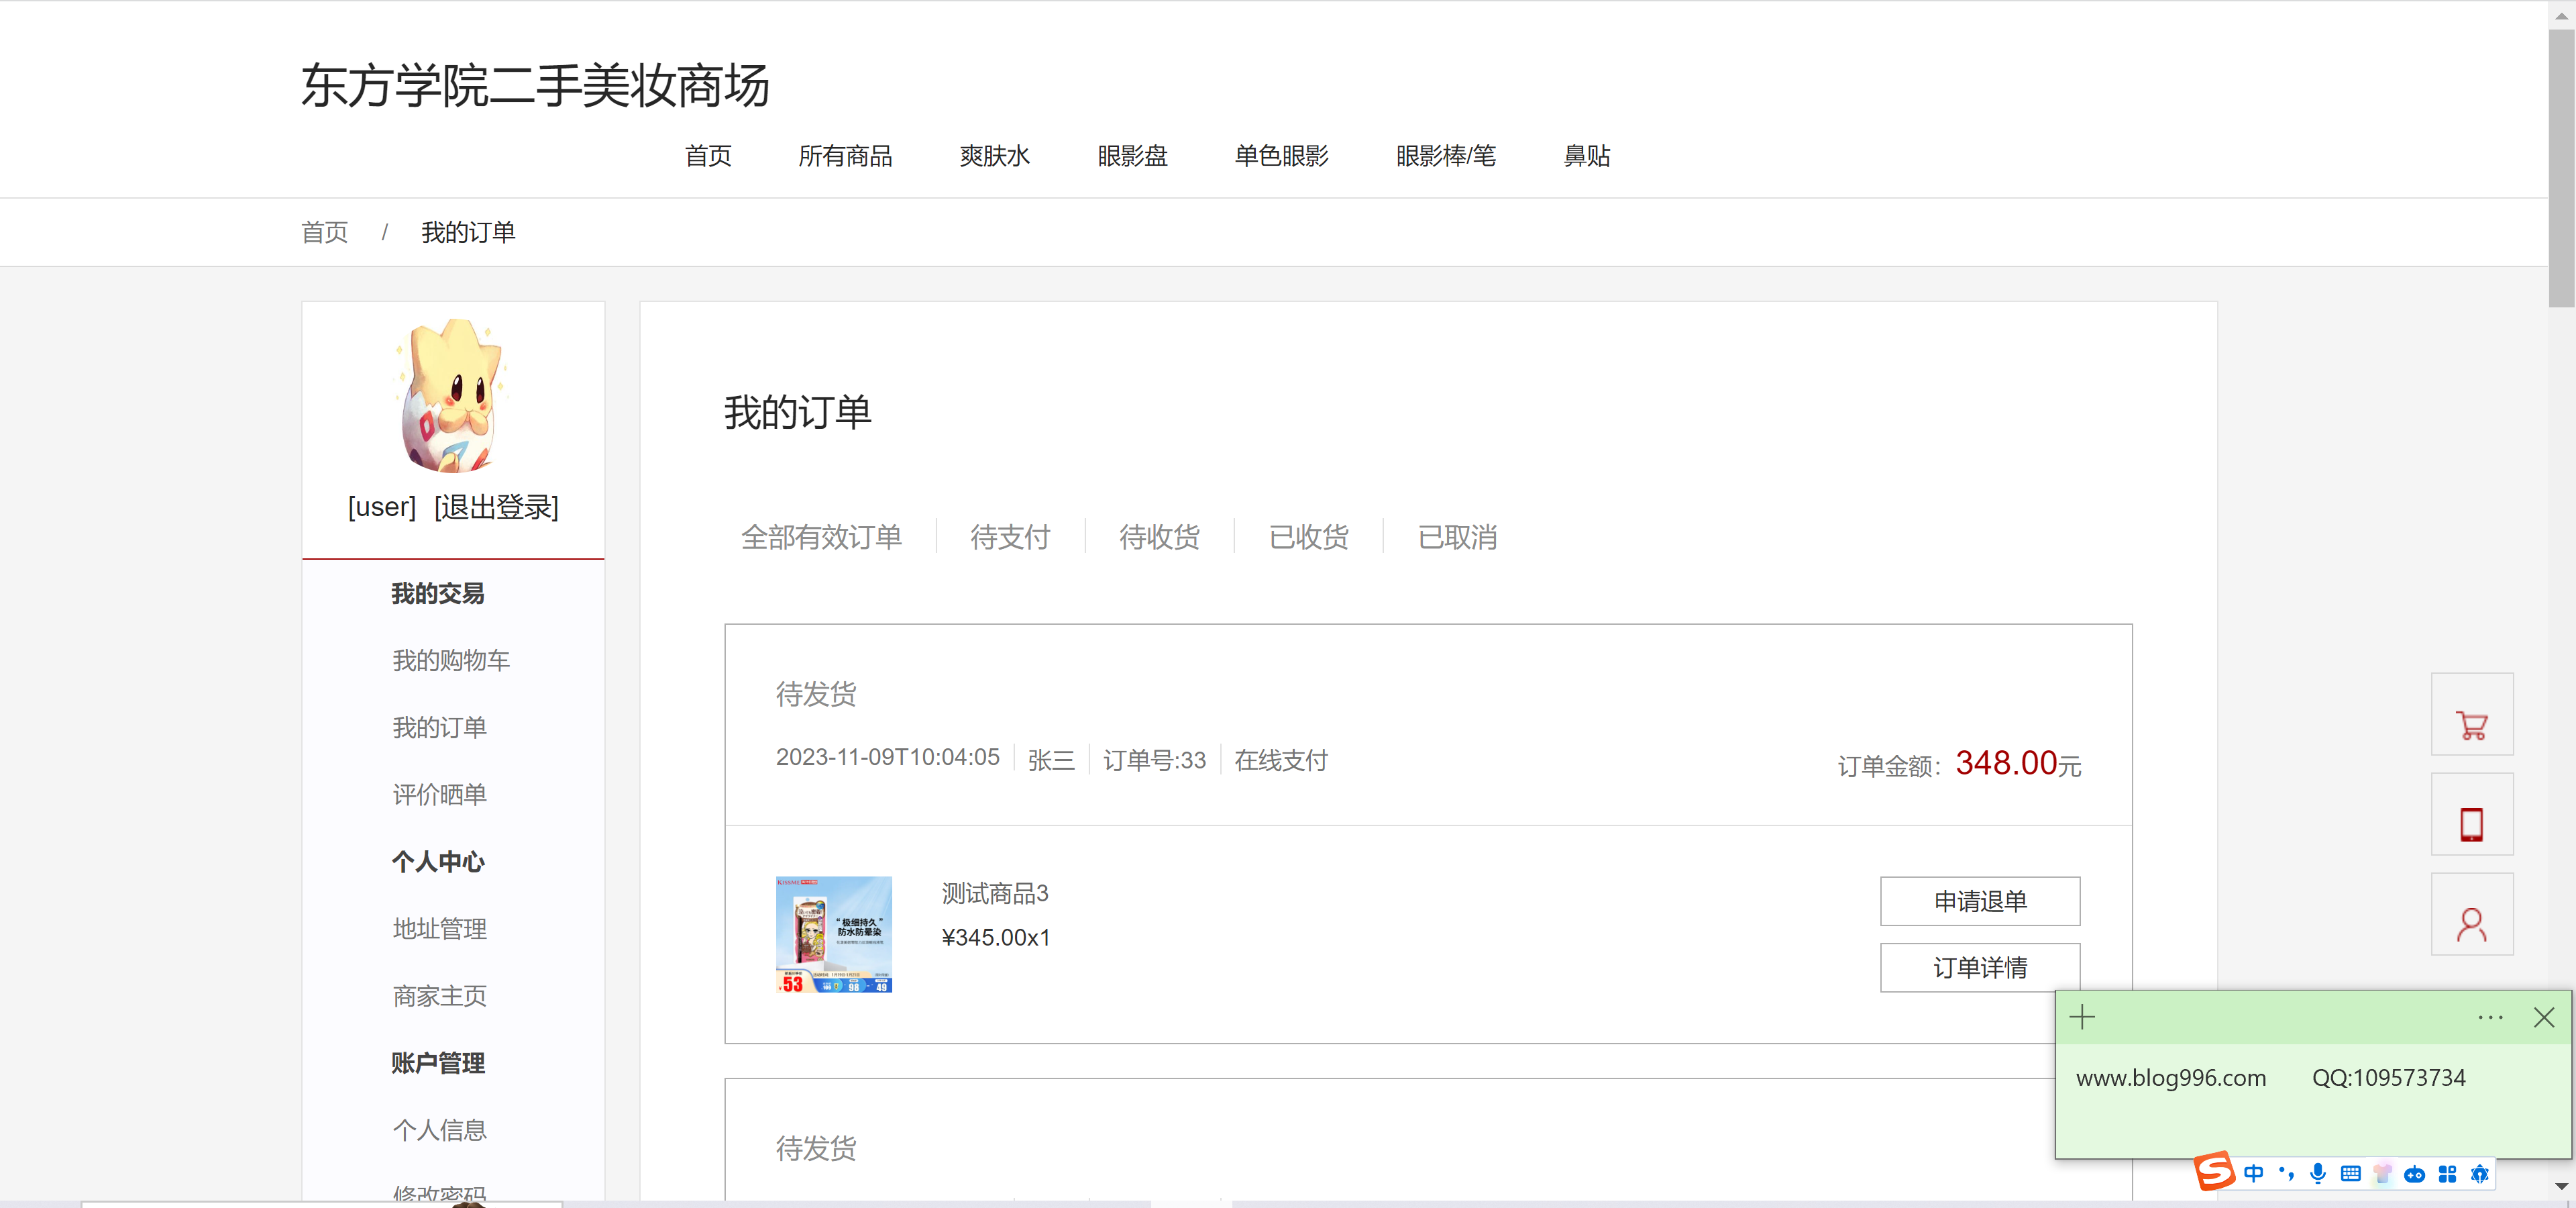Open 我的订单 in sidebar
The height and width of the screenshot is (1208, 2576).
click(x=439, y=727)
